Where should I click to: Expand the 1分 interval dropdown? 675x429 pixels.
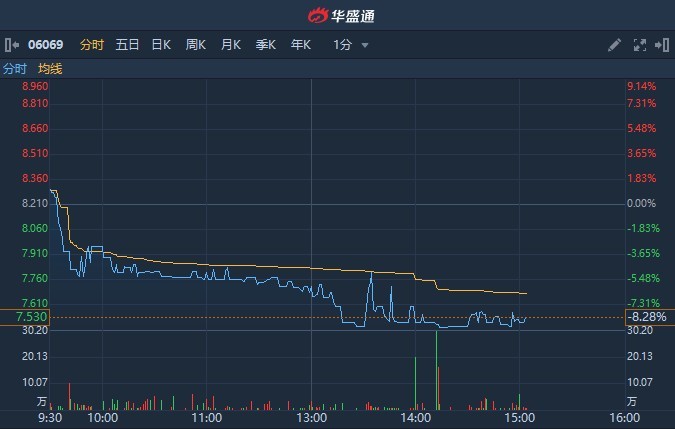(x=351, y=45)
